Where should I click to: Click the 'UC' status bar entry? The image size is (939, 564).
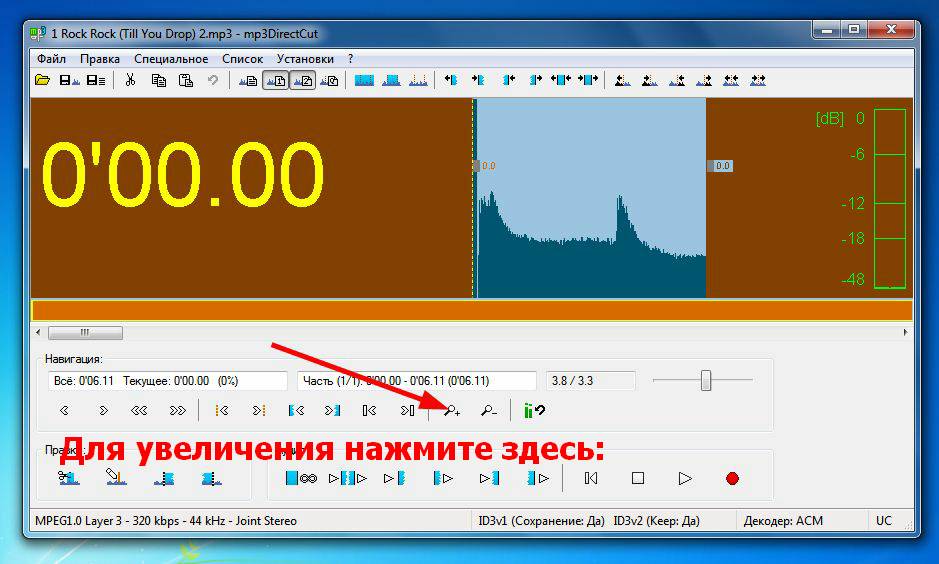pyautogui.click(x=884, y=521)
